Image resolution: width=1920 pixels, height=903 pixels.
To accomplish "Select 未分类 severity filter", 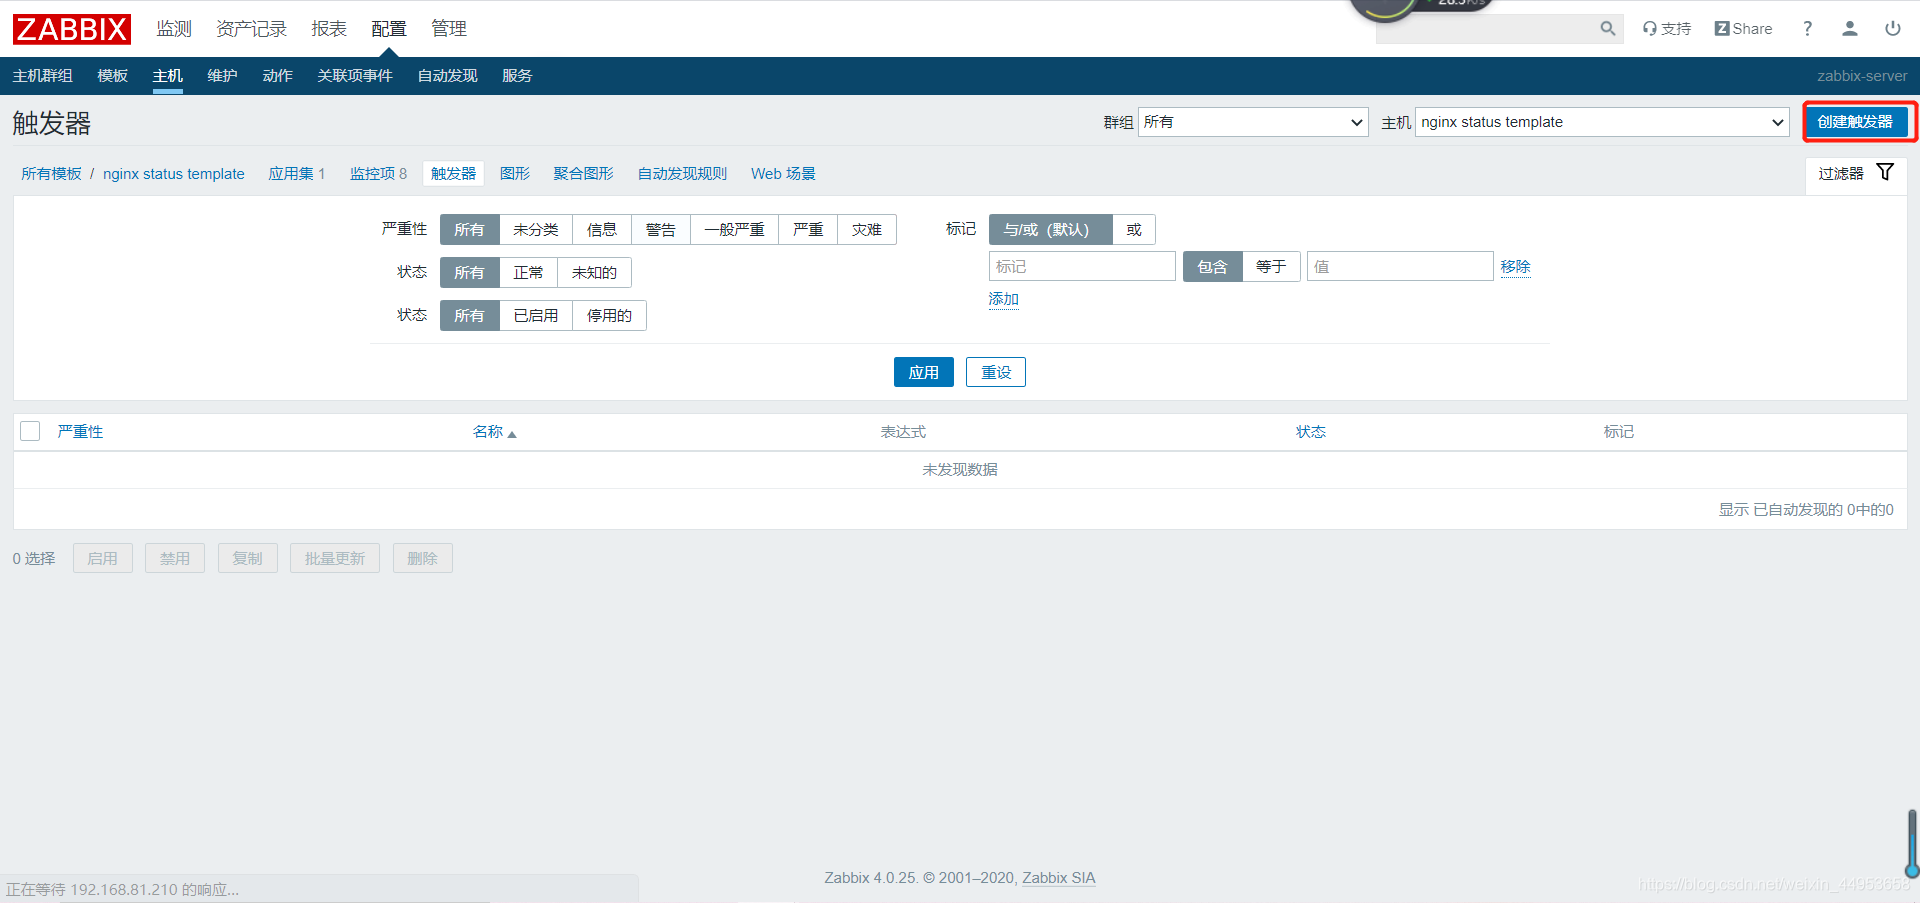I will [x=536, y=230].
